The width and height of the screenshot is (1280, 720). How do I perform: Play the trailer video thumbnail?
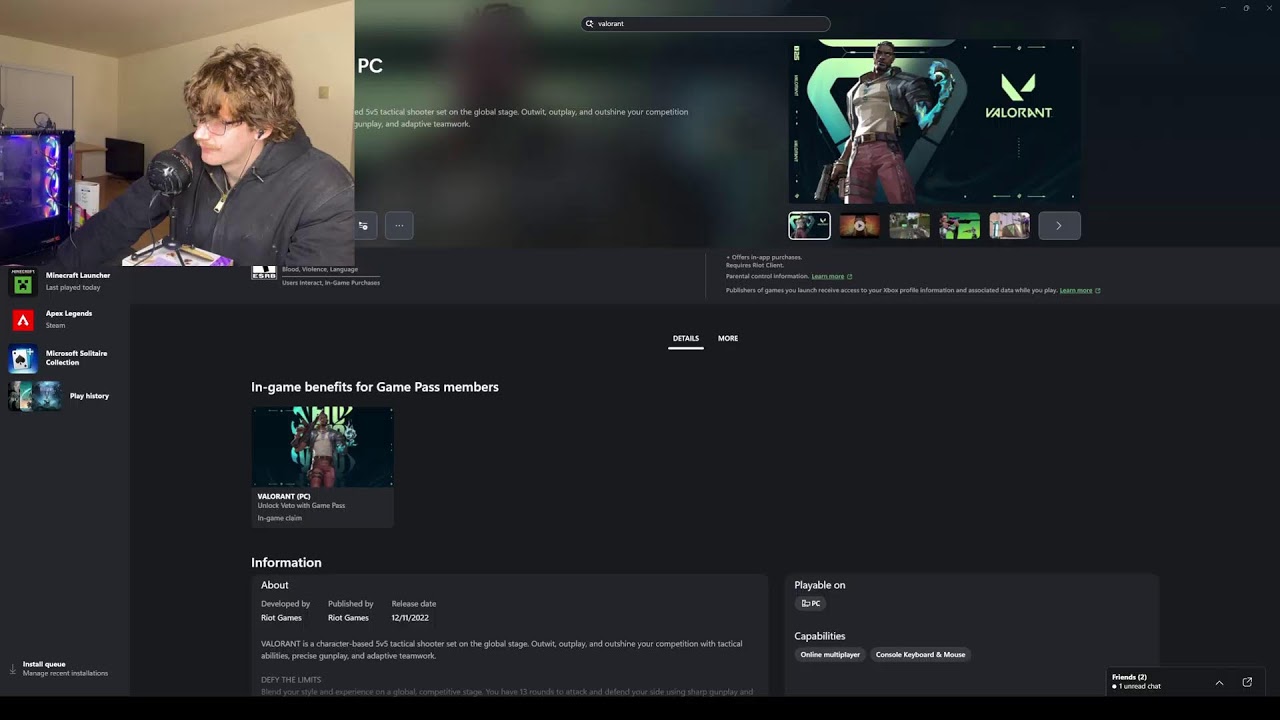(x=859, y=226)
